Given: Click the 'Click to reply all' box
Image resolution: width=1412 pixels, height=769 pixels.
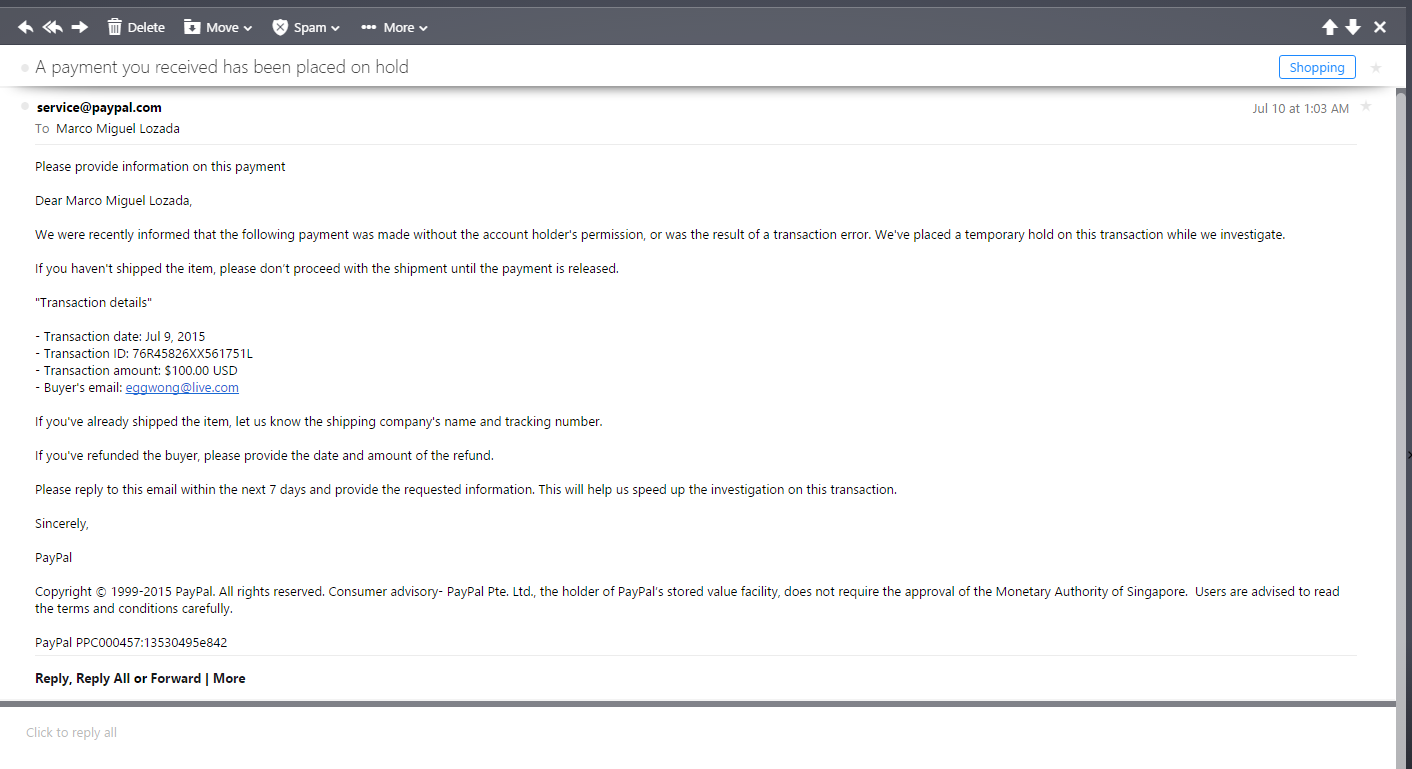Looking at the screenshot, I should coord(698,733).
